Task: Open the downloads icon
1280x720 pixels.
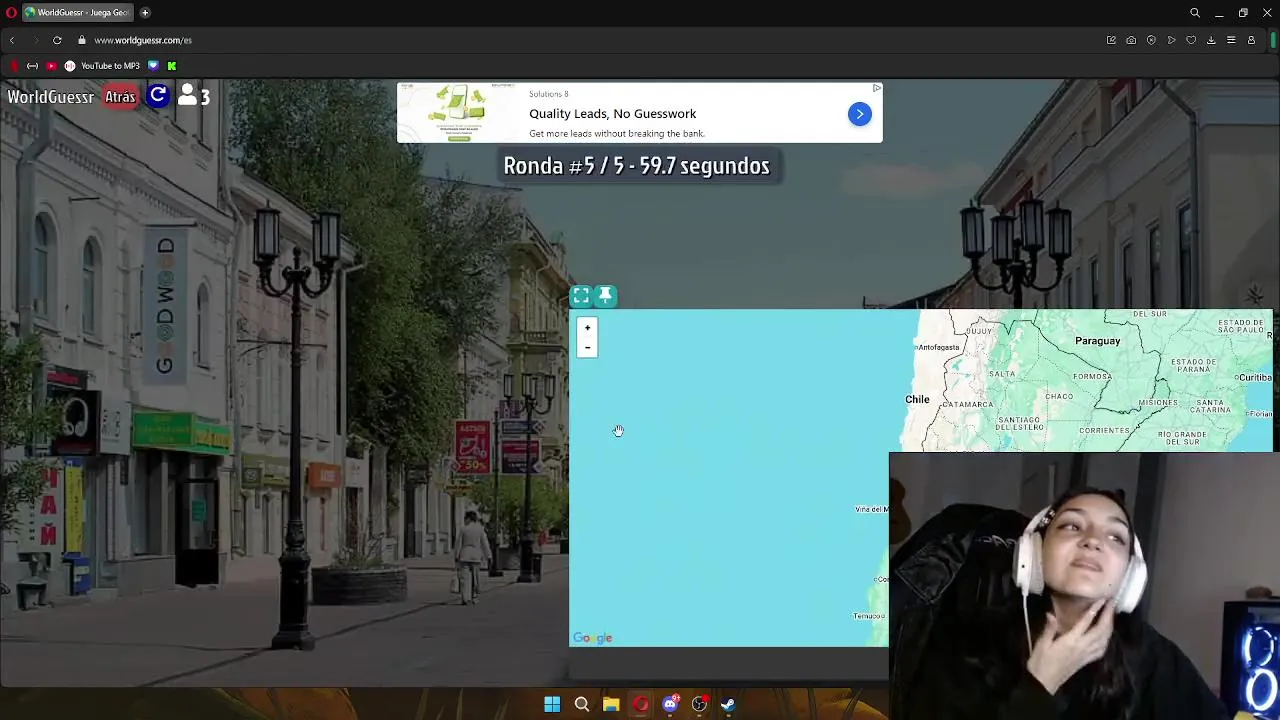Action: tap(1211, 40)
